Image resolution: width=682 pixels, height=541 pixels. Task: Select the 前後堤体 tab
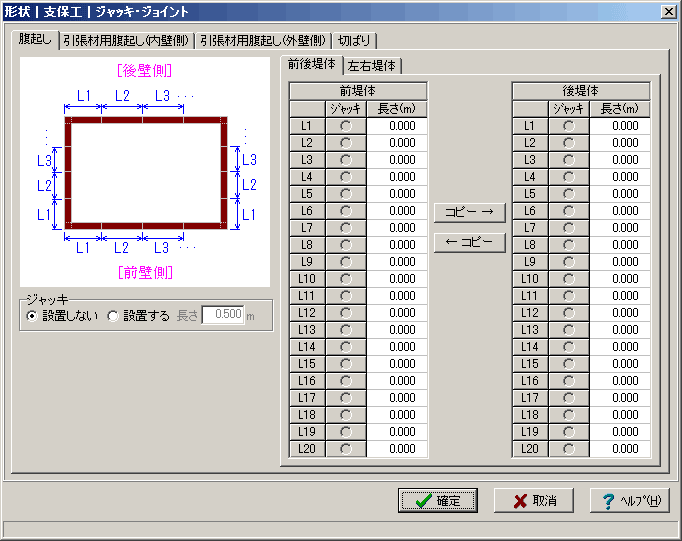311,64
